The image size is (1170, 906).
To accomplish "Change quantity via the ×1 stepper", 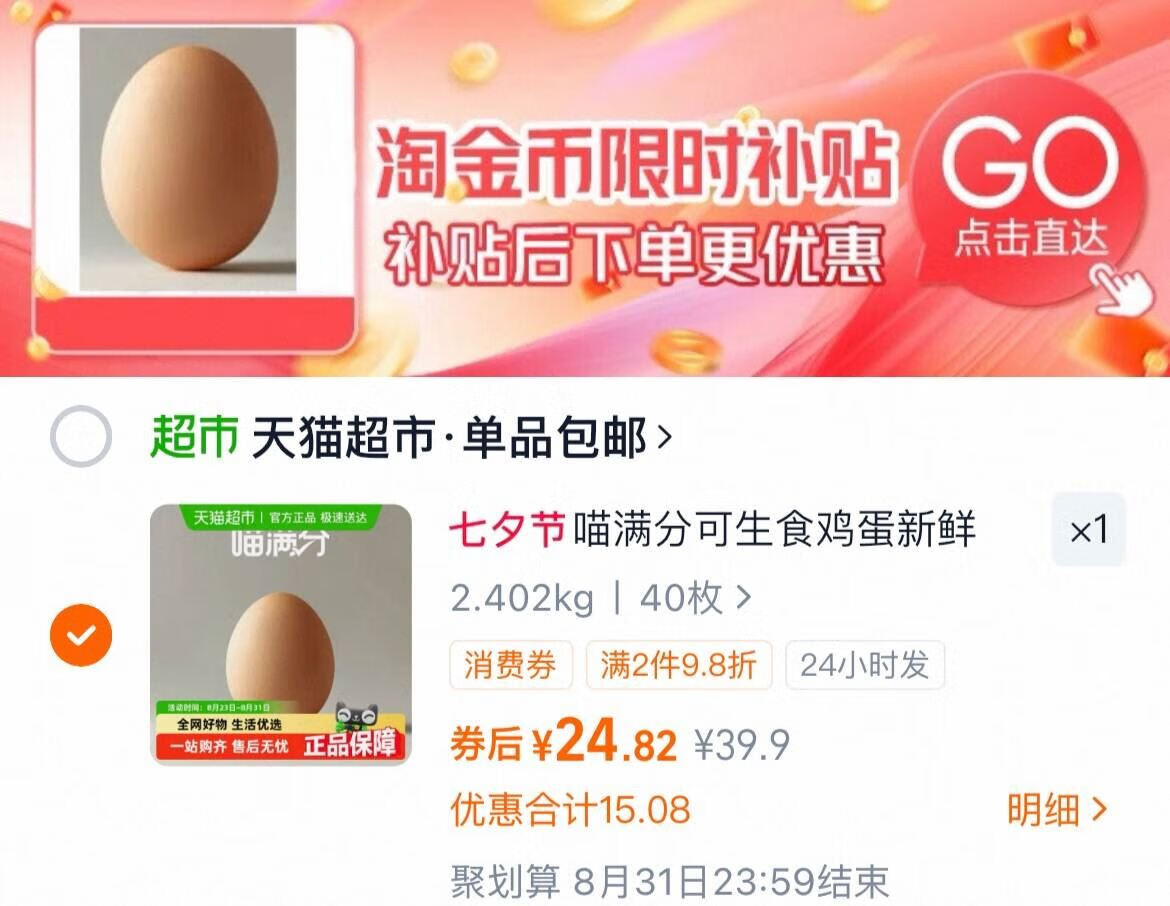I will (x=1089, y=531).
